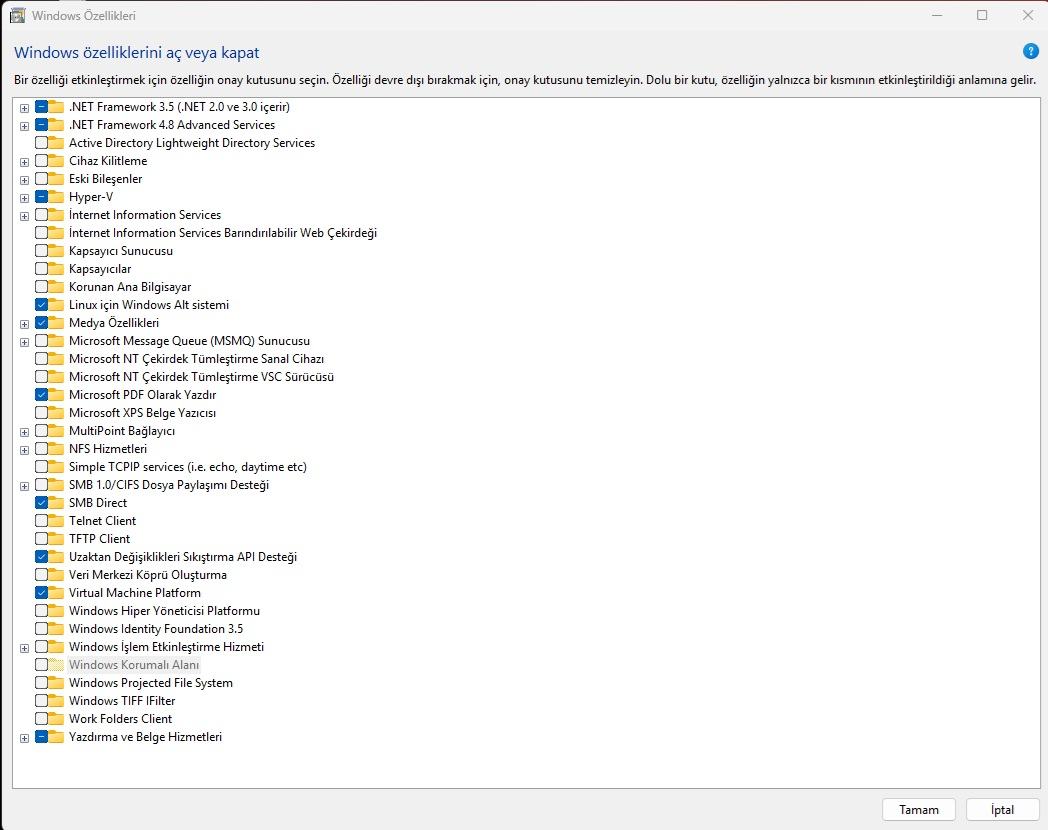
Task: Click the NFS Hizmetleri folder icon
Action: pyautogui.click(x=56, y=449)
